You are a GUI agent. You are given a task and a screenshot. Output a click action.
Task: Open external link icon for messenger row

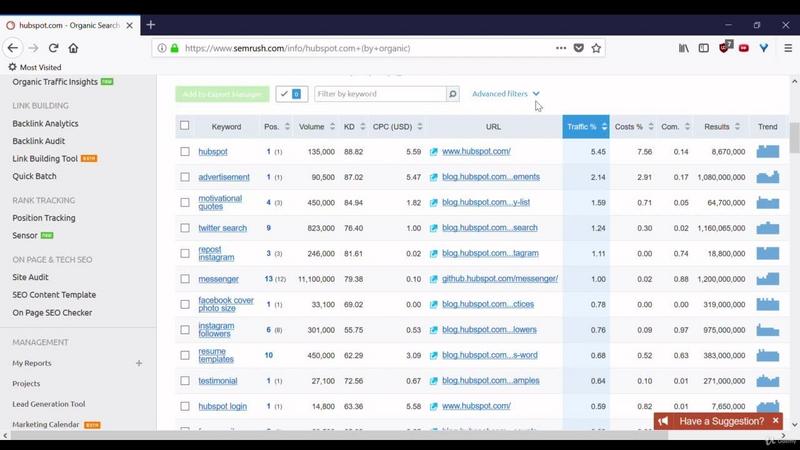tap(434, 279)
